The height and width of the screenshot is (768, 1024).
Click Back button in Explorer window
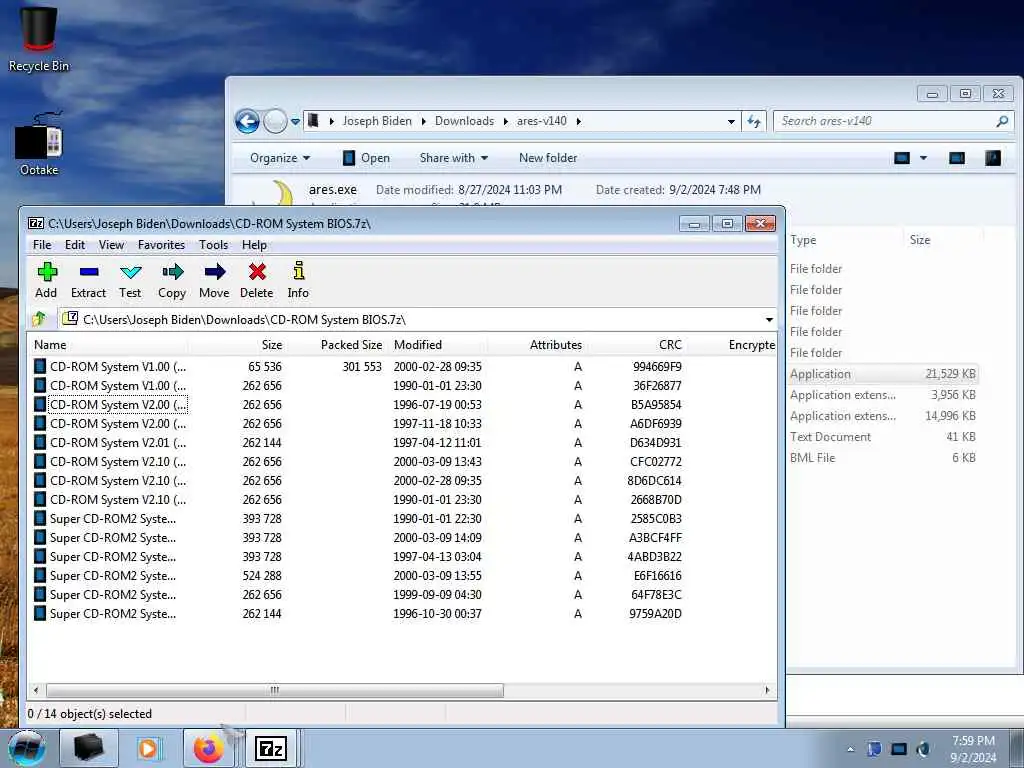pyautogui.click(x=248, y=121)
